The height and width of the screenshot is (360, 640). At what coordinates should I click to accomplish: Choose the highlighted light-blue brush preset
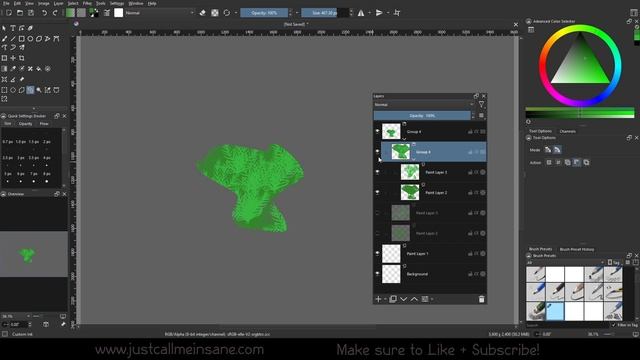(x=555, y=311)
